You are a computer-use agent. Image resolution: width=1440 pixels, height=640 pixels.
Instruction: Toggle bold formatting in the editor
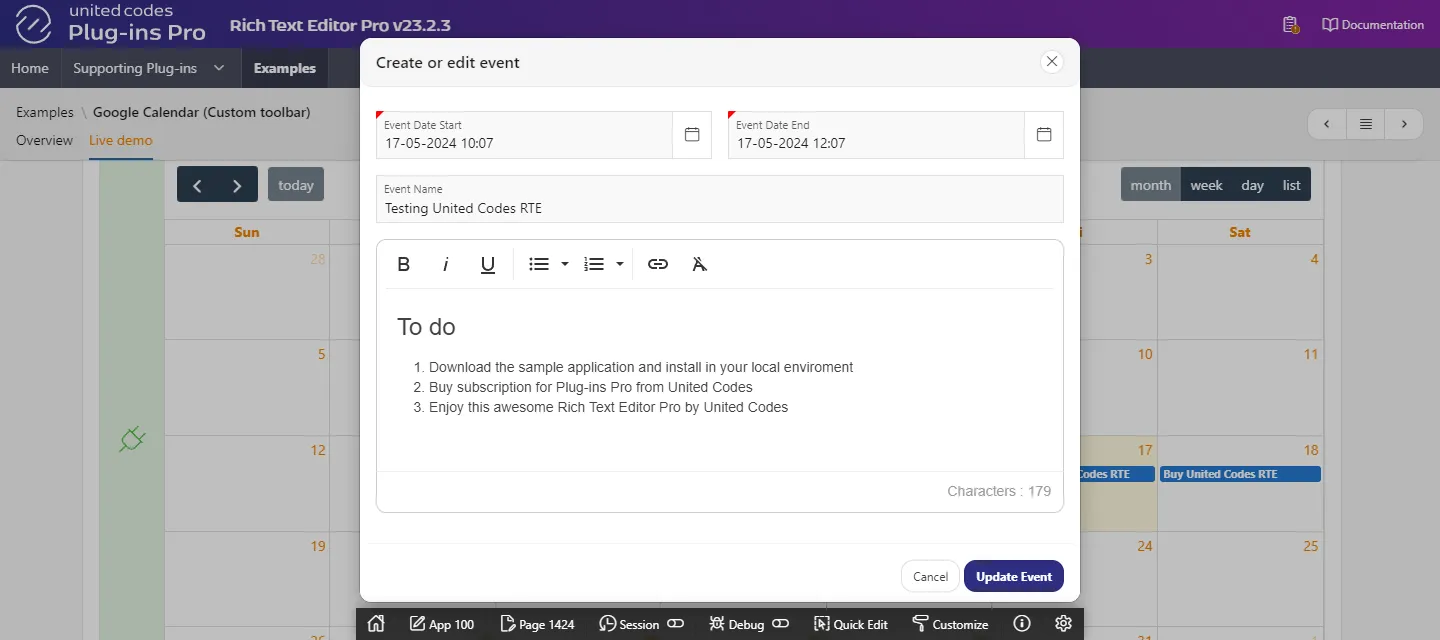[x=404, y=264]
